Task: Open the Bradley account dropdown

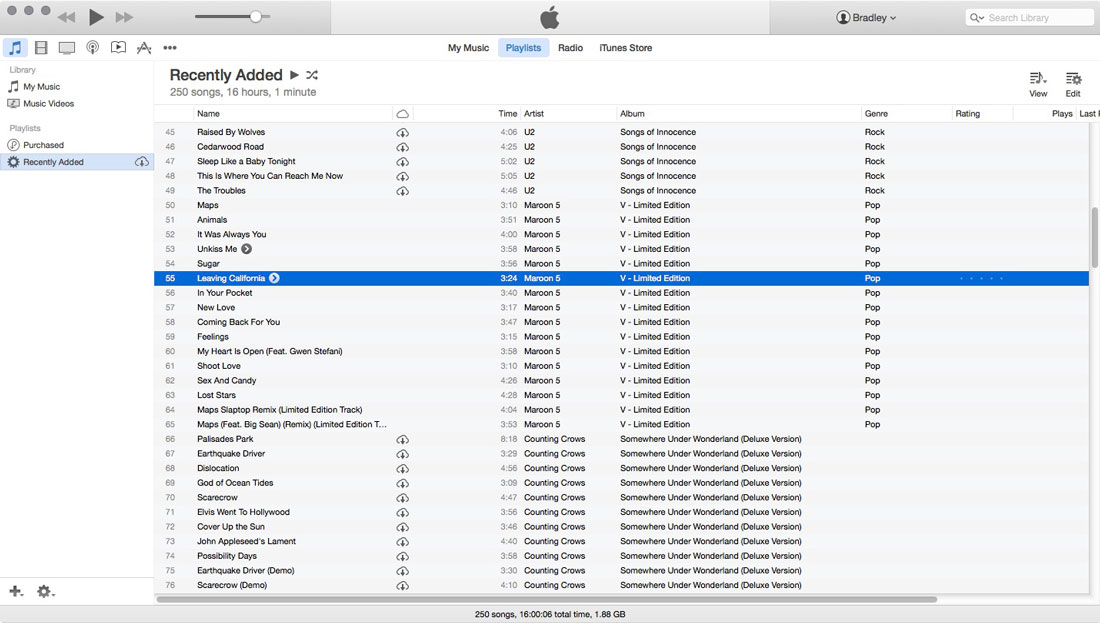Action: pyautogui.click(x=866, y=18)
